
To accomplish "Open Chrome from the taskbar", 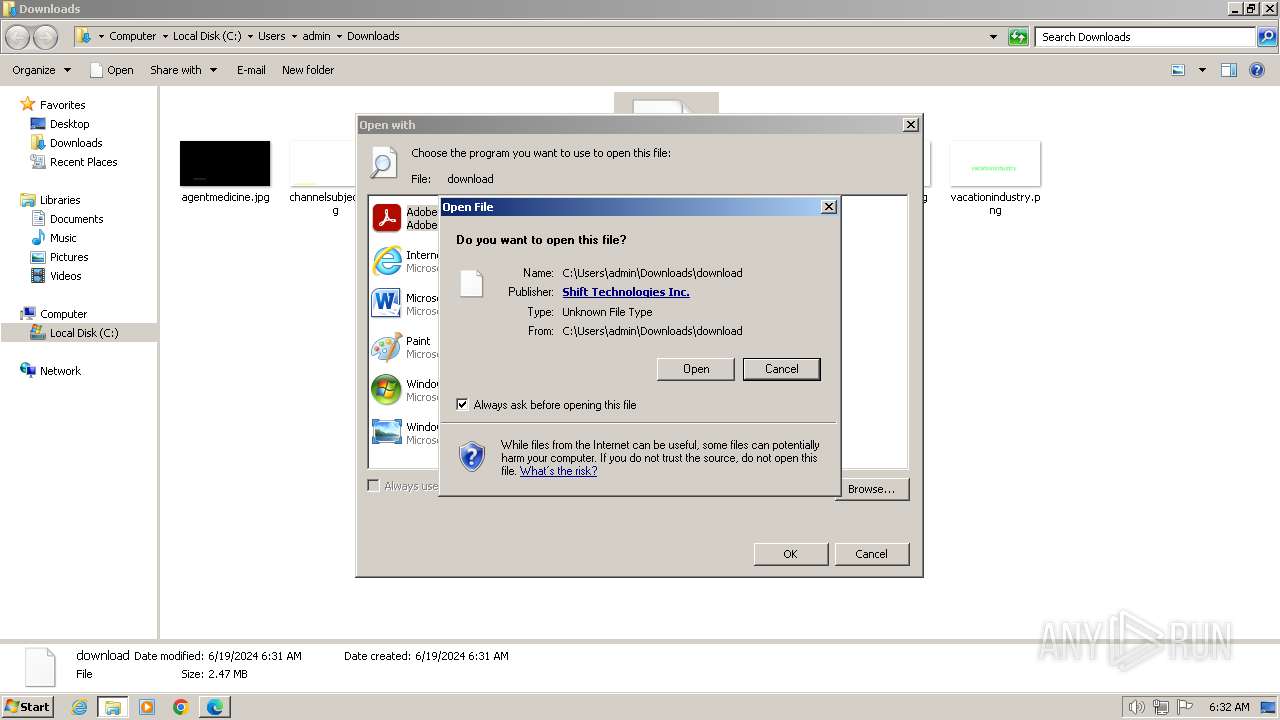I will 181,707.
